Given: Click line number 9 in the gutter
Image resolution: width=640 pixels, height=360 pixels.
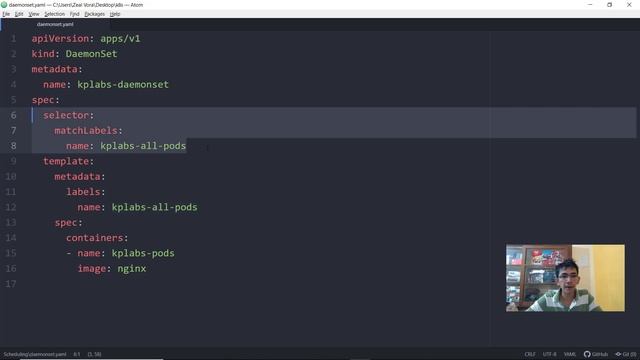Looking at the screenshot, I should point(13,161).
